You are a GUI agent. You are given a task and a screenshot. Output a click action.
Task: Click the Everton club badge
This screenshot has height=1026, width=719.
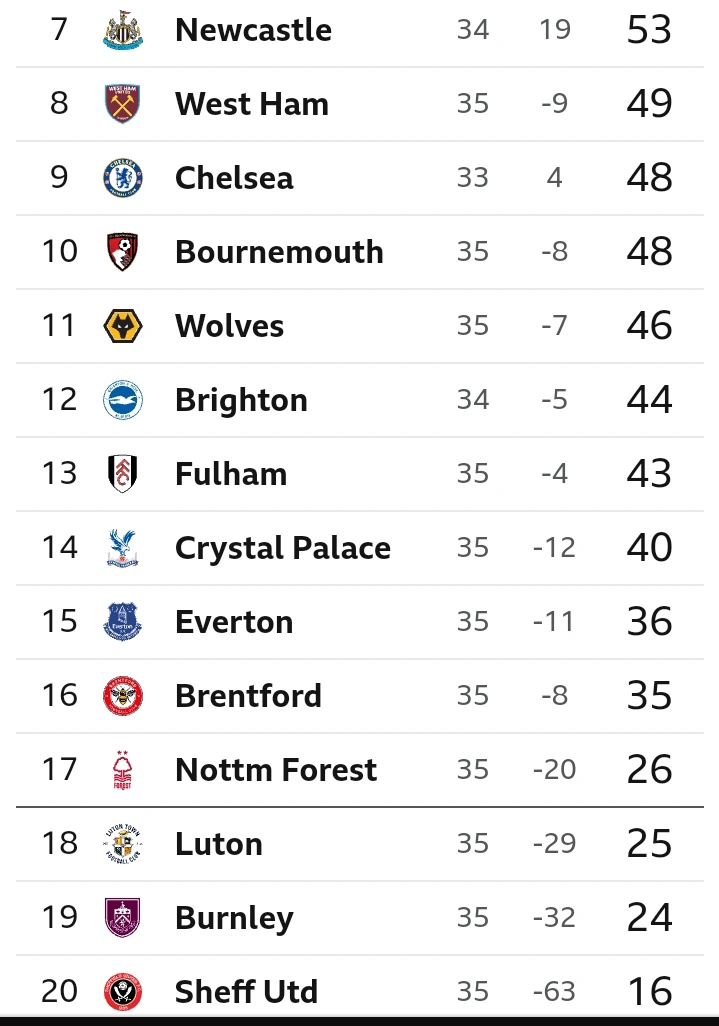pos(123,622)
